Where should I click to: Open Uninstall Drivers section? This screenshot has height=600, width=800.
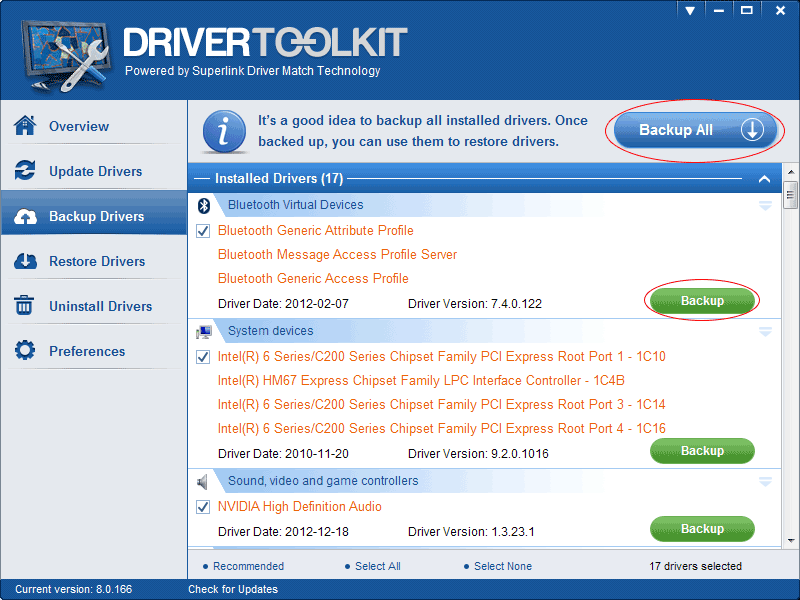(94, 306)
